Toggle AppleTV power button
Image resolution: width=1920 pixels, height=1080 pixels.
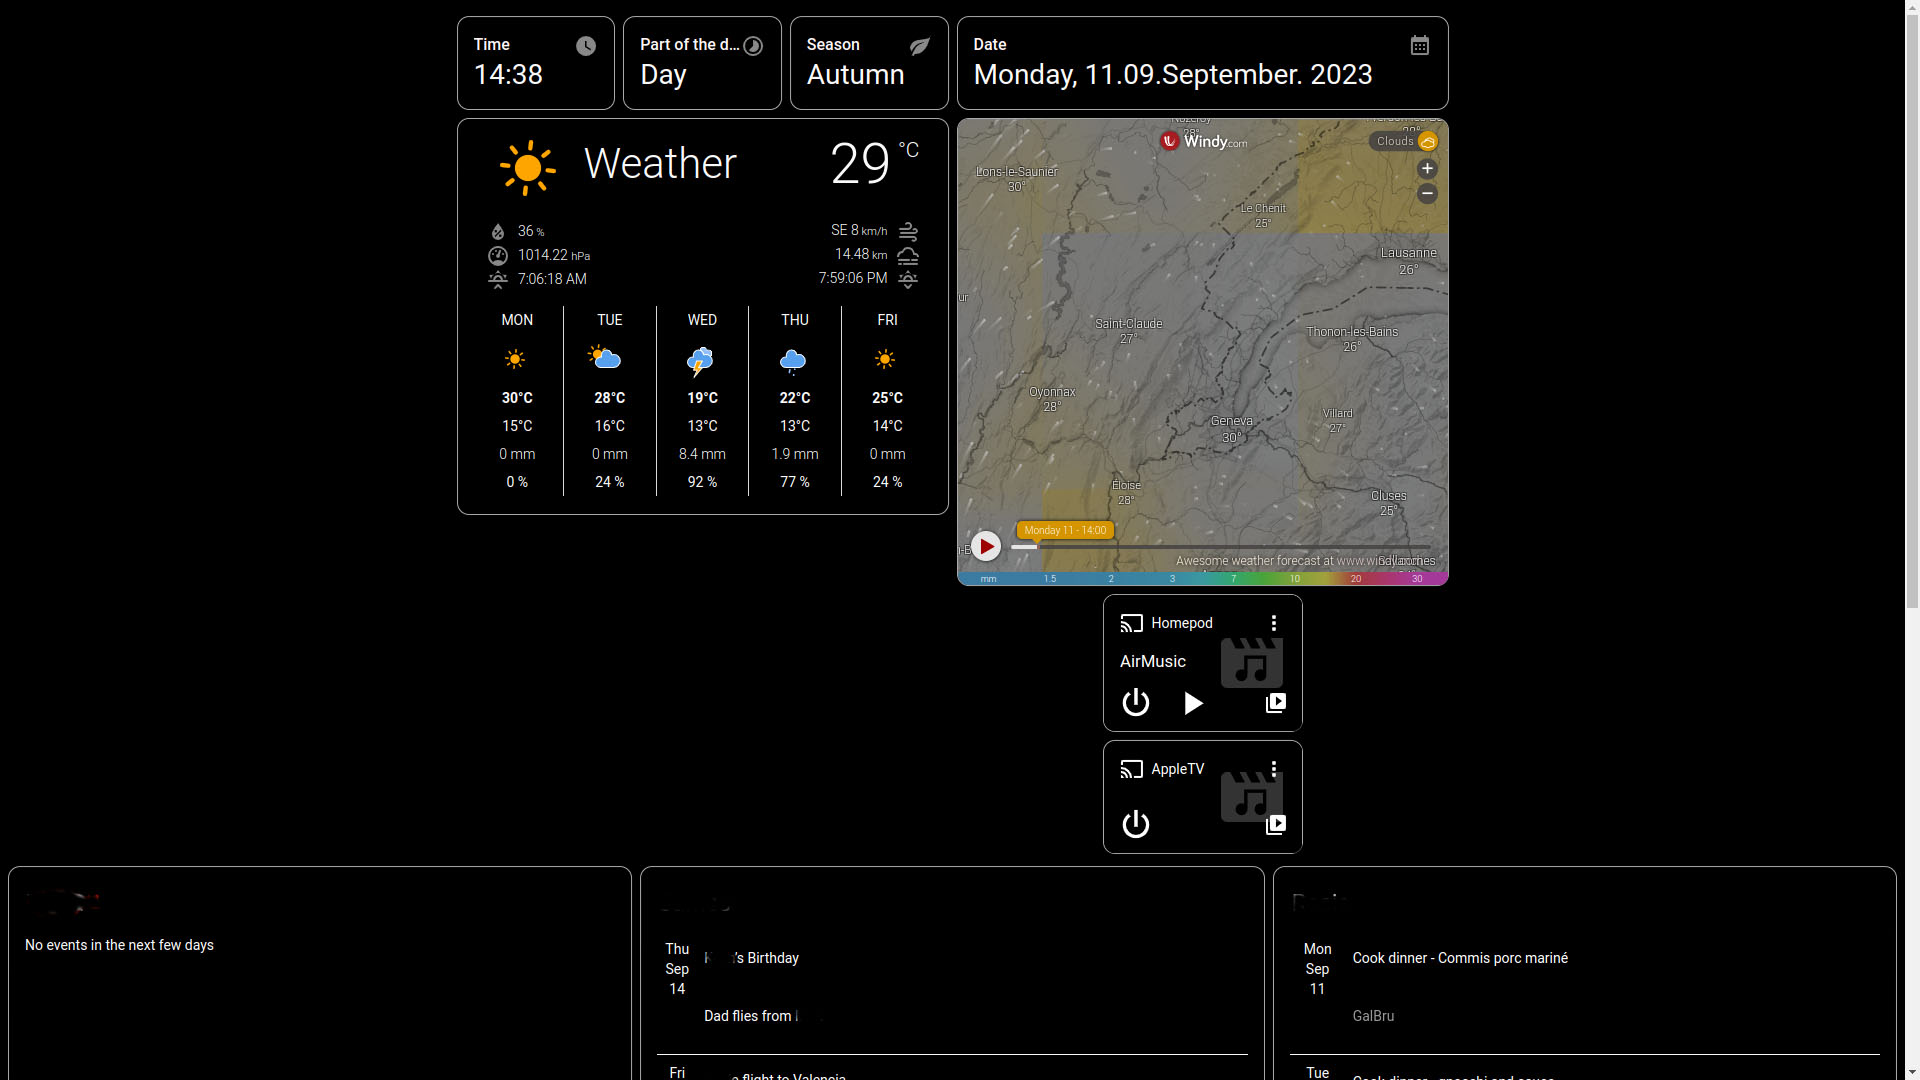pyautogui.click(x=1135, y=825)
